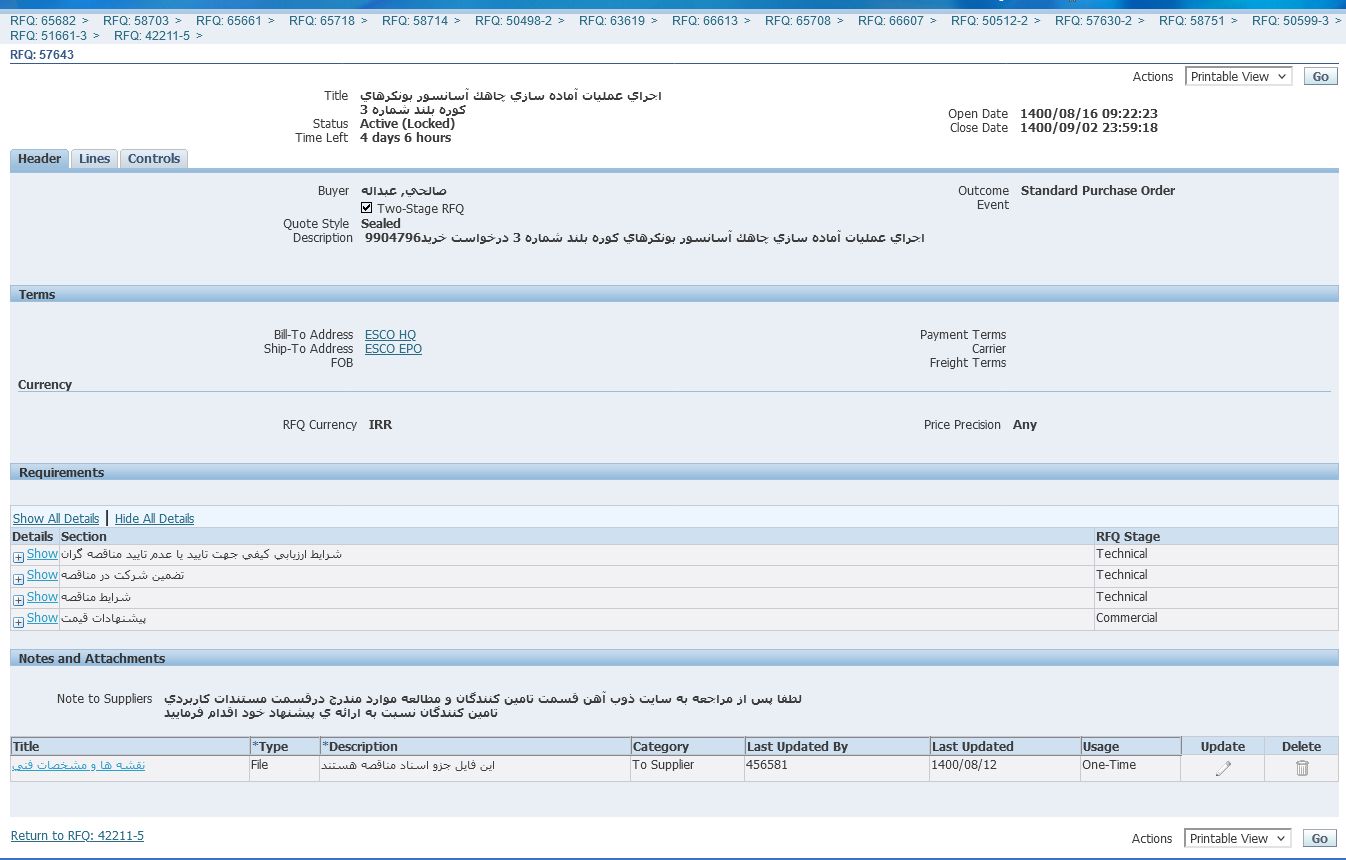This screenshot has height=860, width=1346.
Task: Click the 'RFQ: 57643' page heading
Action: pyautogui.click(x=42, y=55)
